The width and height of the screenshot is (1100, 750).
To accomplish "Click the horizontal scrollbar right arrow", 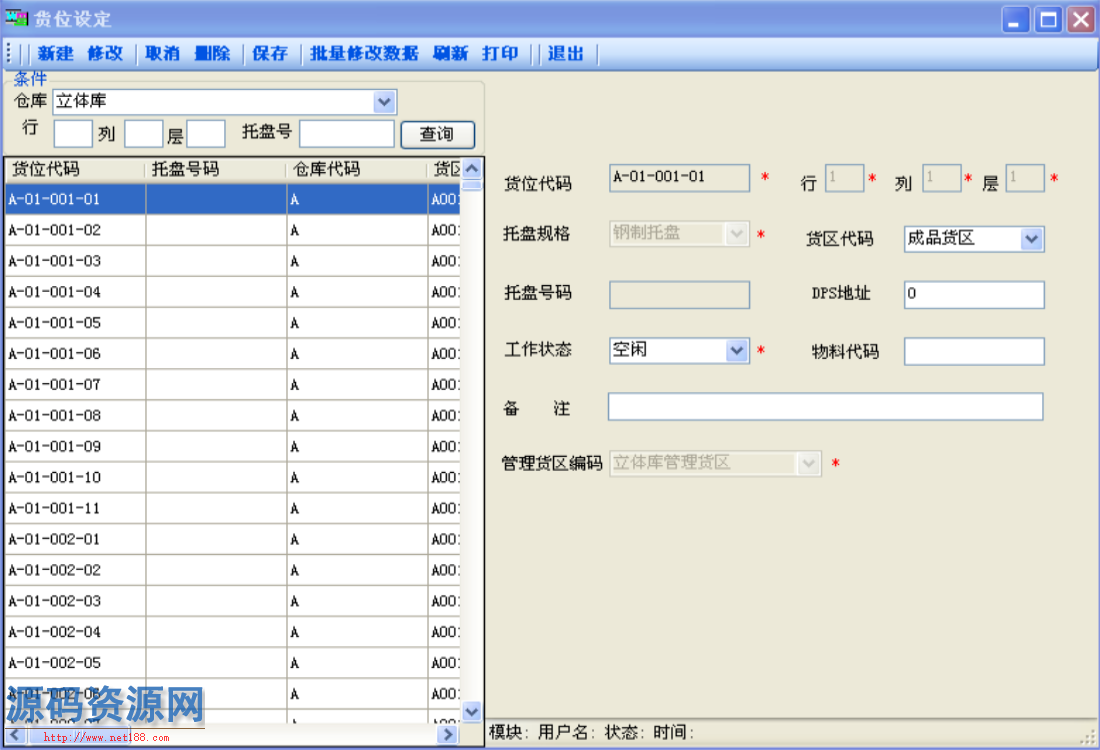I will (x=448, y=735).
